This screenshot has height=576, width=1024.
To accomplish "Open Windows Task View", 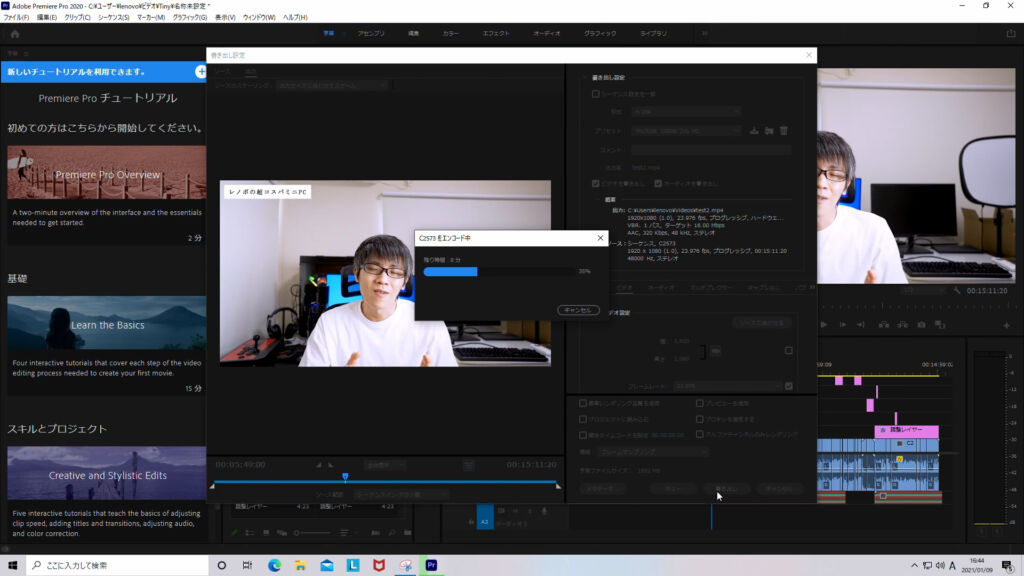I will click(x=247, y=566).
